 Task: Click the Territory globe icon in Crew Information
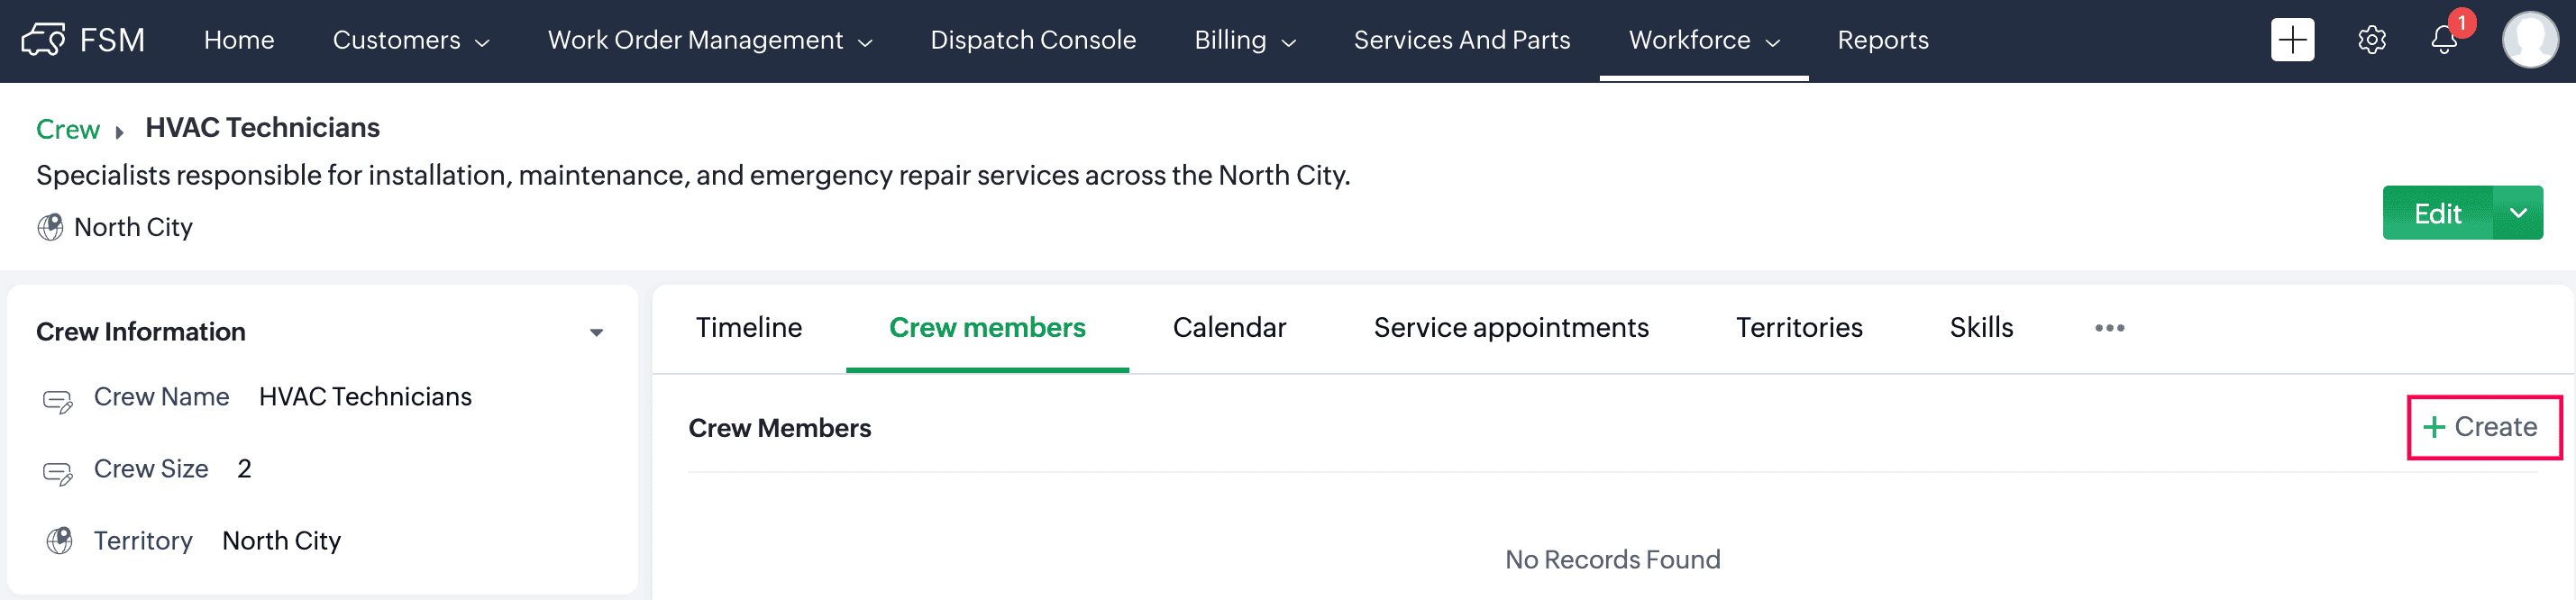coord(60,541)
